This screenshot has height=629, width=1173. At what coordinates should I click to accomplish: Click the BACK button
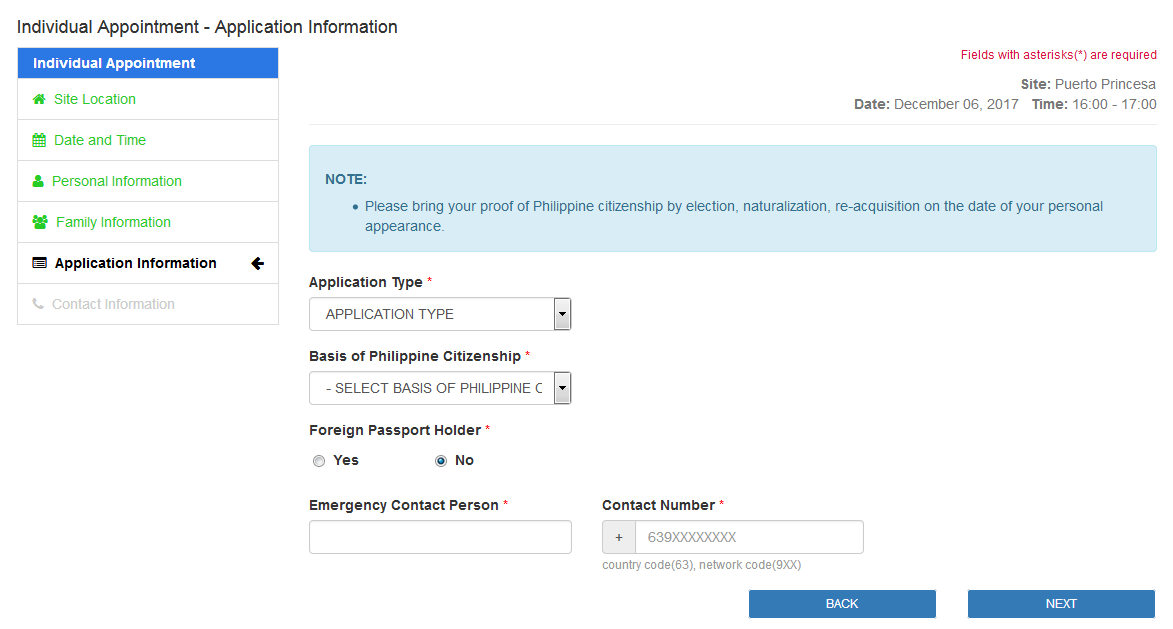click(x=842, y=603)
